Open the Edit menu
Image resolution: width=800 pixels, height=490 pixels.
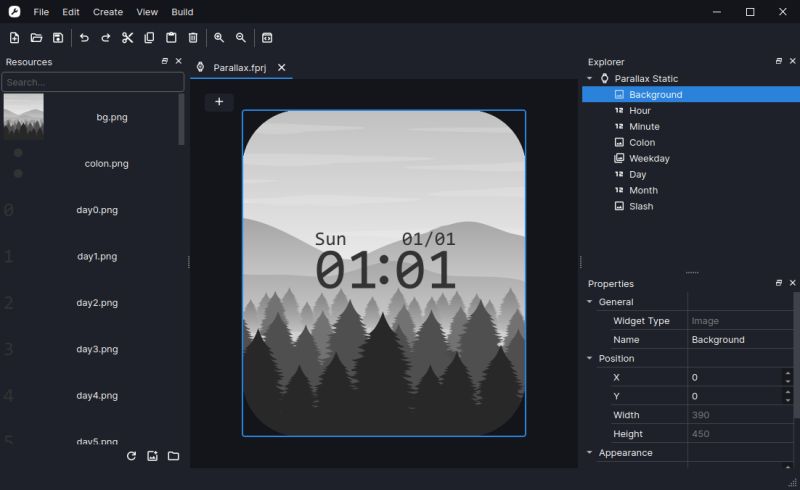71,12
